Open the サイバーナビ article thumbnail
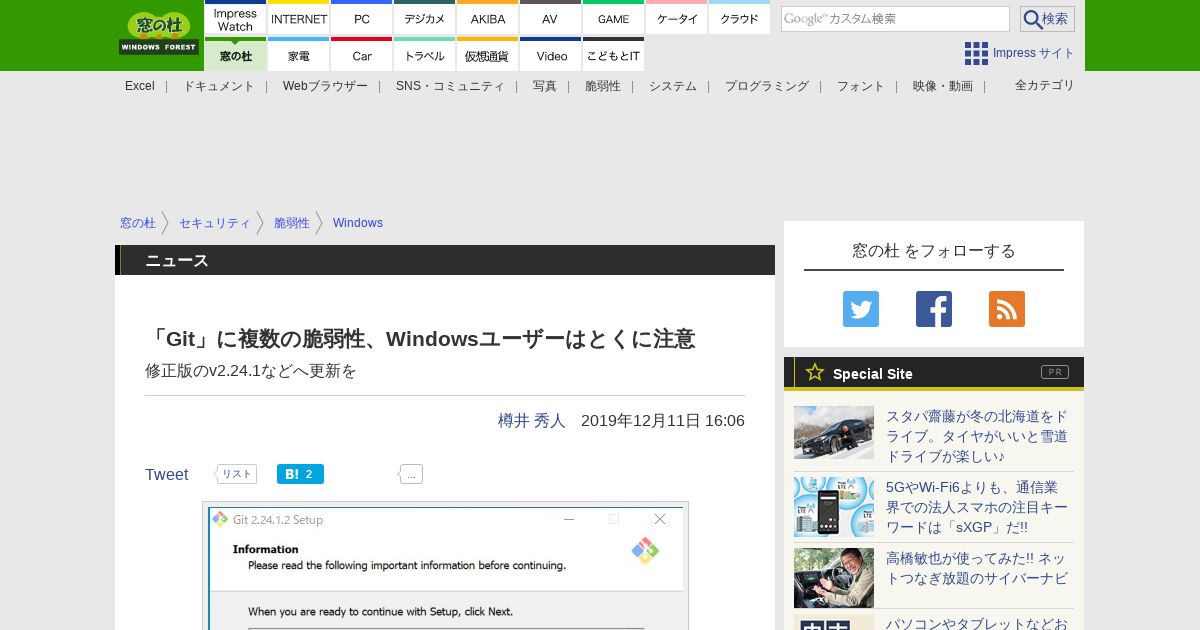The image size is (1200, 630). click(x=834, y=578)
